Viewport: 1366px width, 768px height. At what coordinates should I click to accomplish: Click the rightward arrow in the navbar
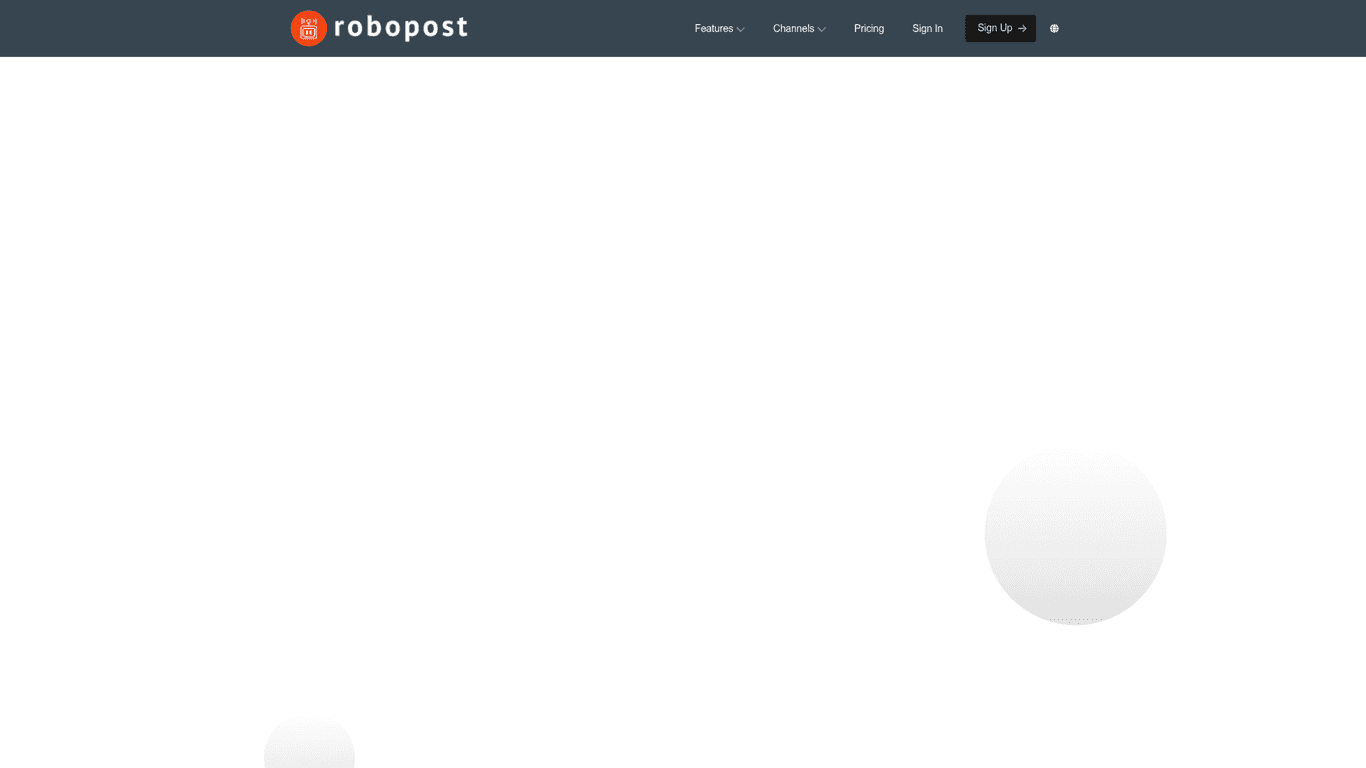(1022, 28)
